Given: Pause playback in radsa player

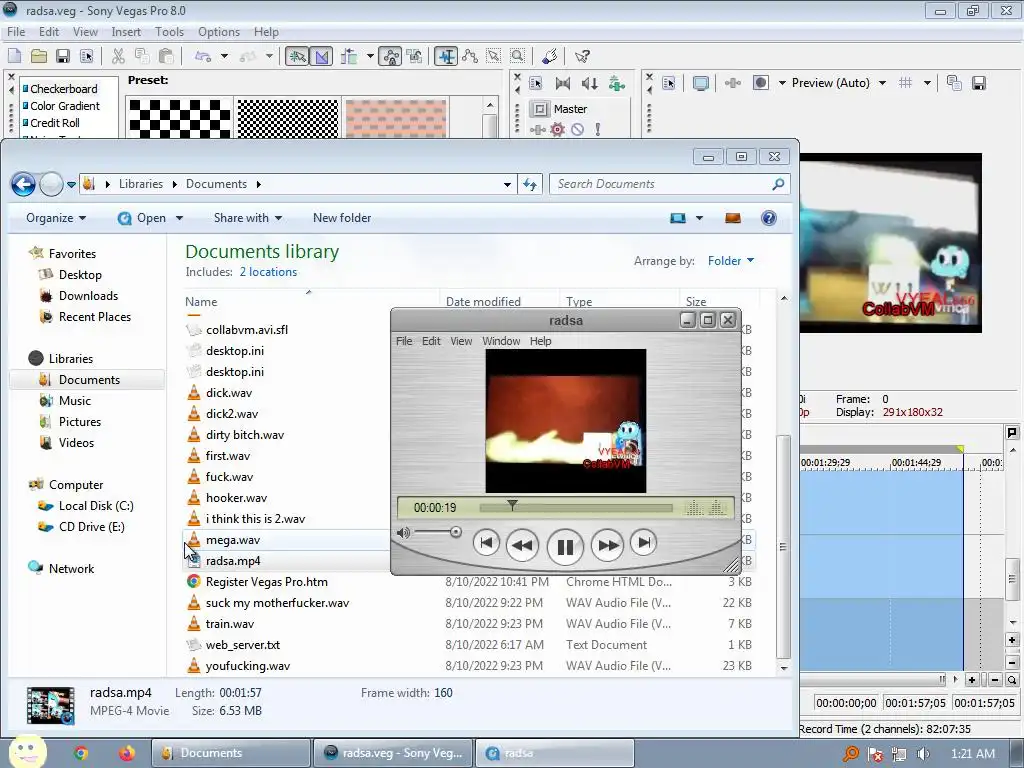Looking at the screenshot, I should [565, 546].
